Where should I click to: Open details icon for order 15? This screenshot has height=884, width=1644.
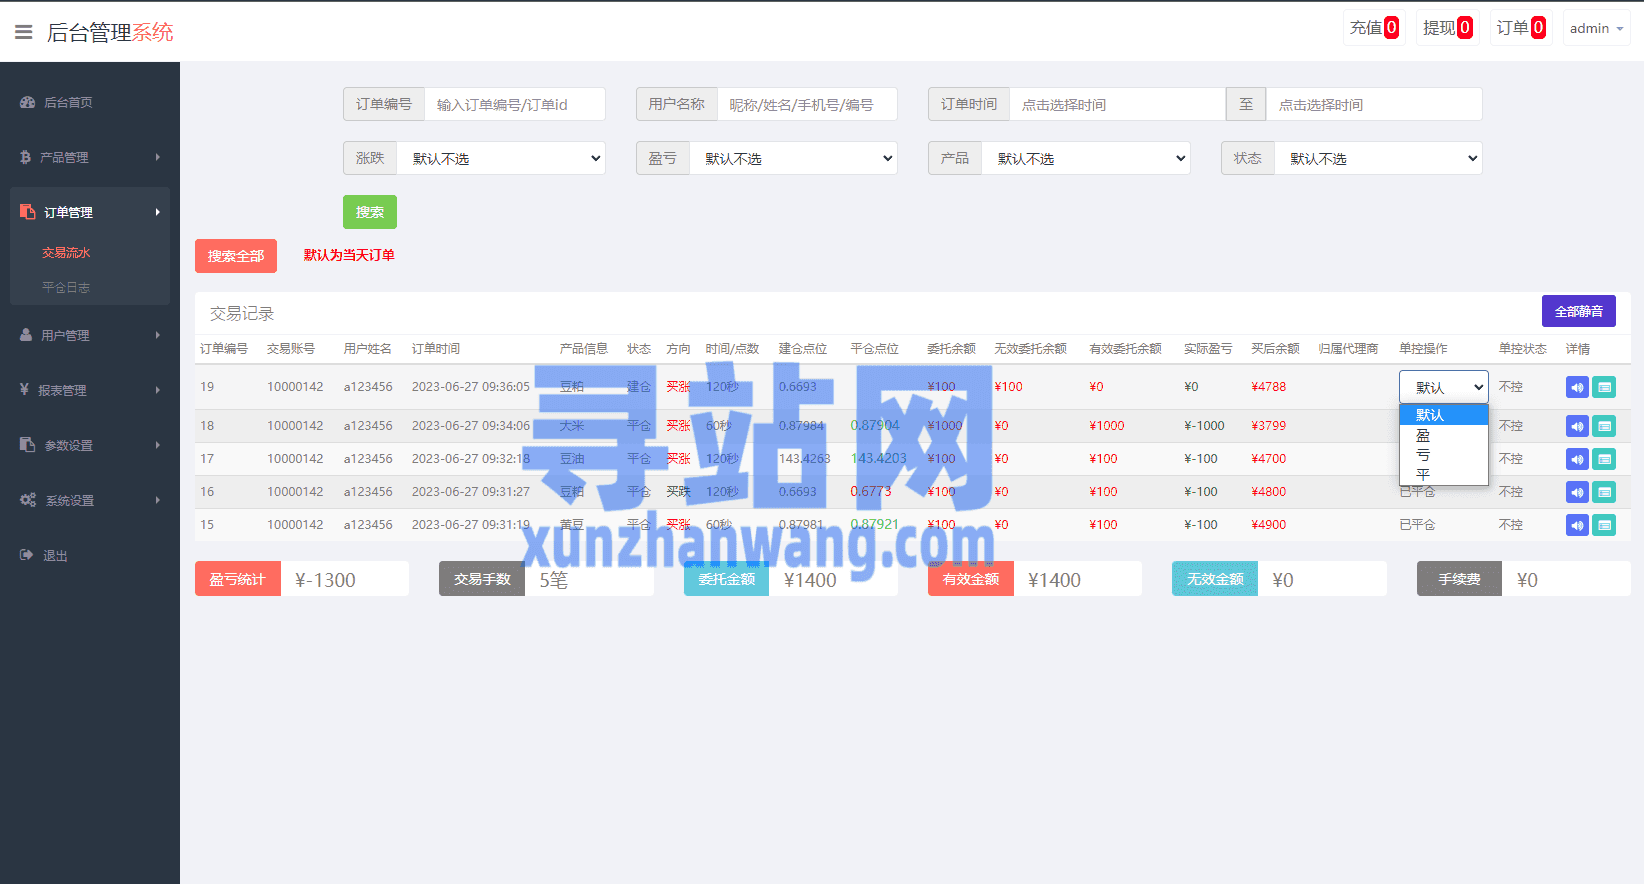coord(1604,525)
